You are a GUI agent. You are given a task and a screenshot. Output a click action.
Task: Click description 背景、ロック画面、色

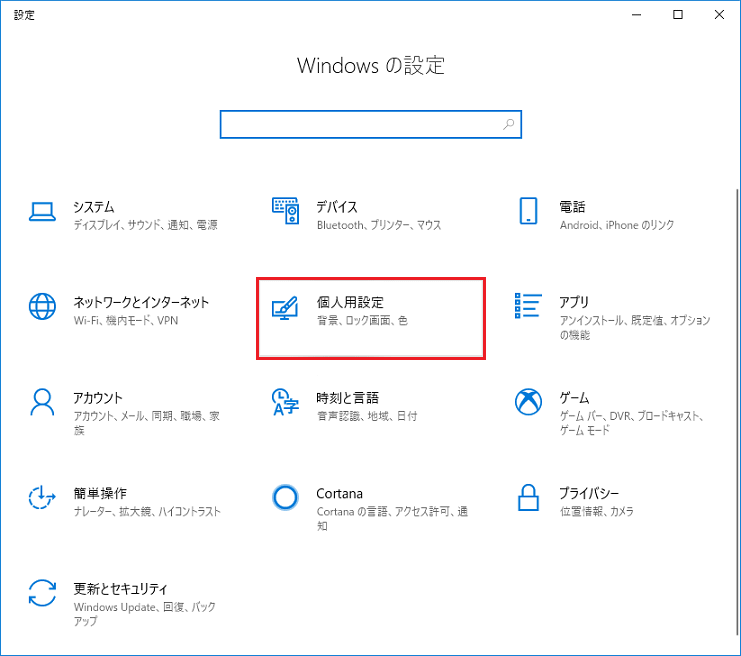[x=362, y=320]
